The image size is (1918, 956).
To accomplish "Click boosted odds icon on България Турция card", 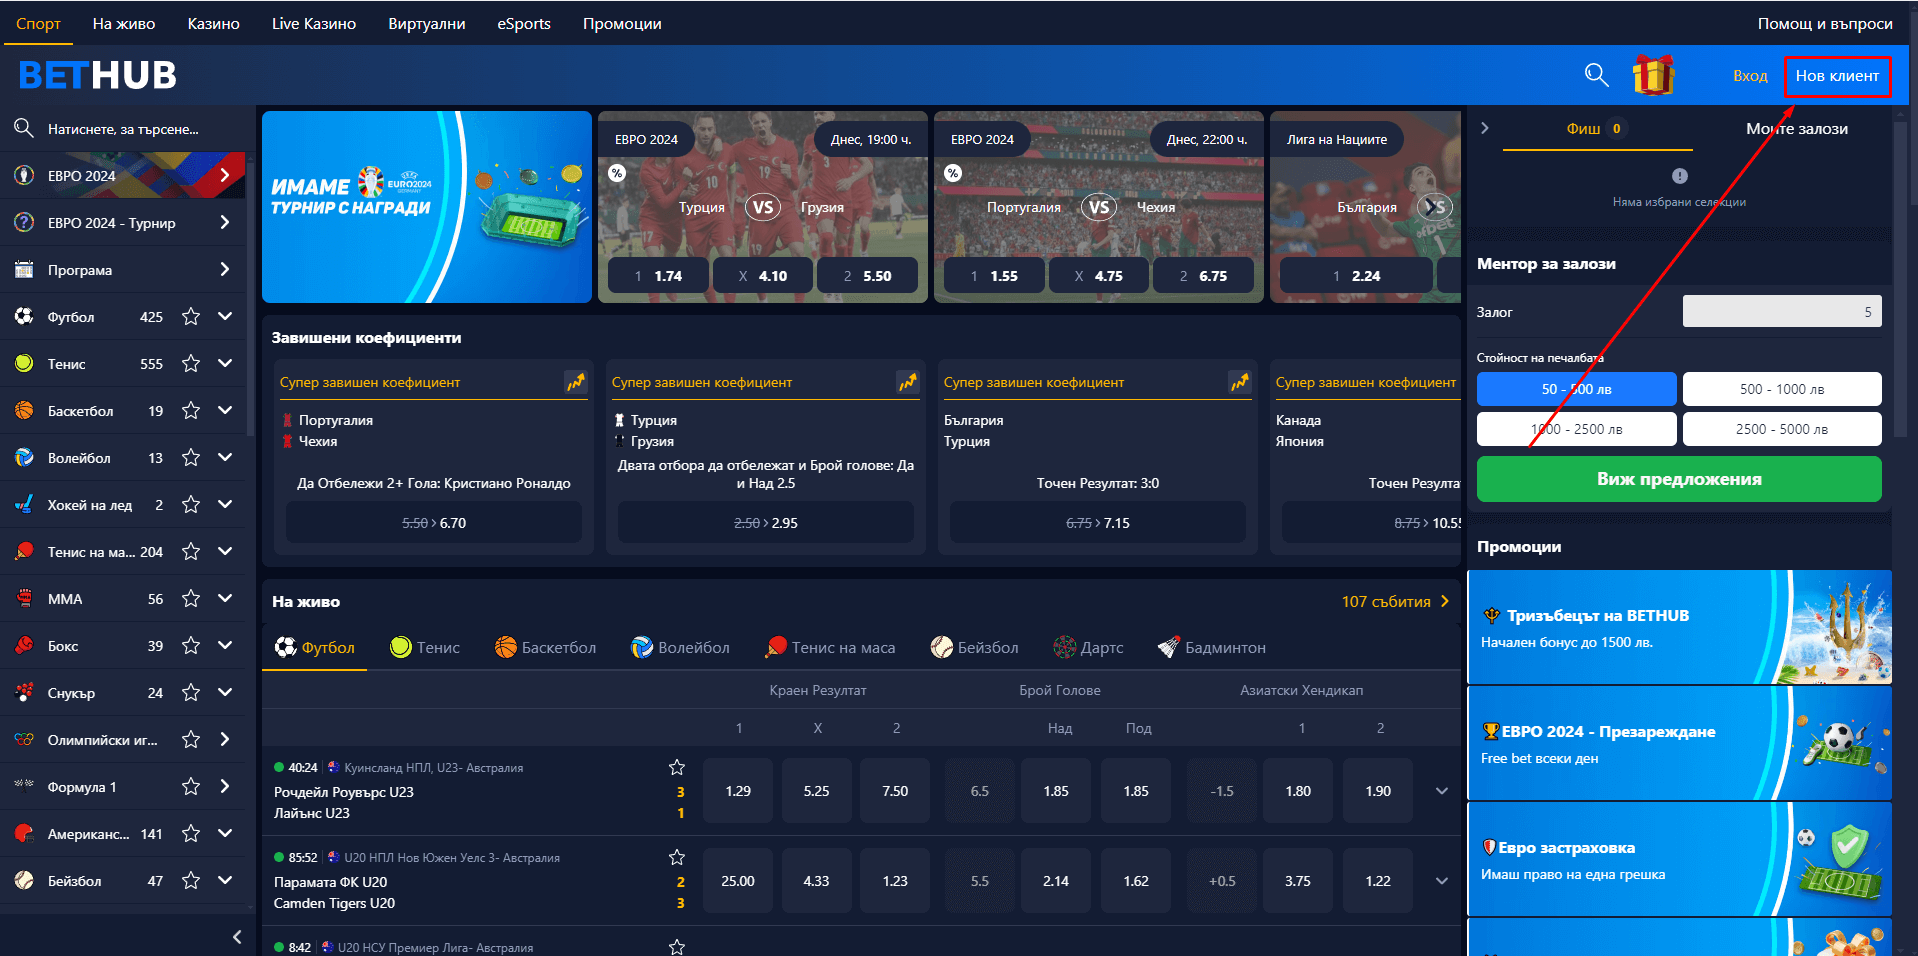I will pos(1240,382).
